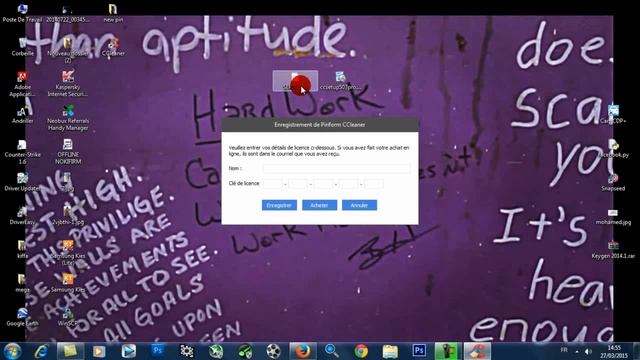Click the Enregistrer button in the dialog
This screenshot has height=360, width=640.
tap(279, 205)
